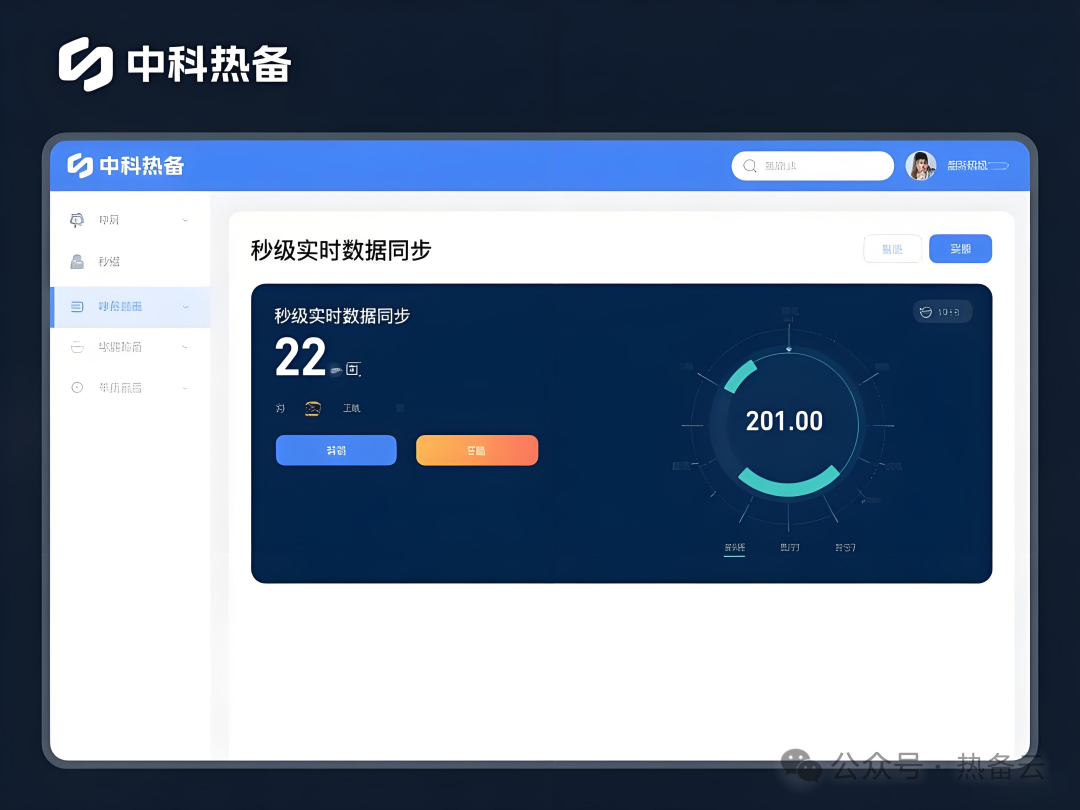The height and width of the screenshot is (810, 1080).
Task: Open the magnifier search icon in the top bar
Action: pyautogui.click(x=749, y=165)
